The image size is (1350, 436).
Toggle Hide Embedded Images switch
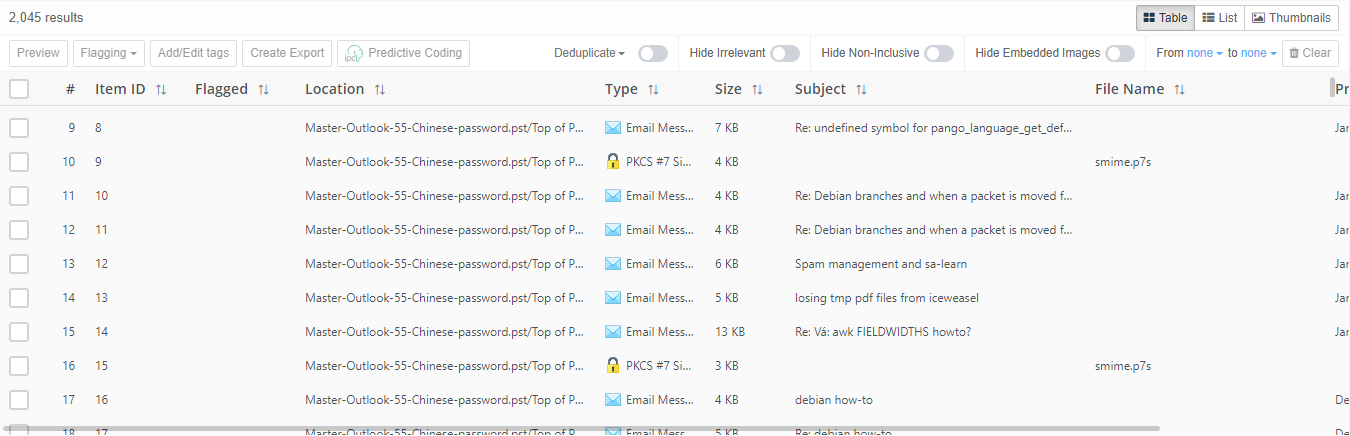(x=1119, y=53)
